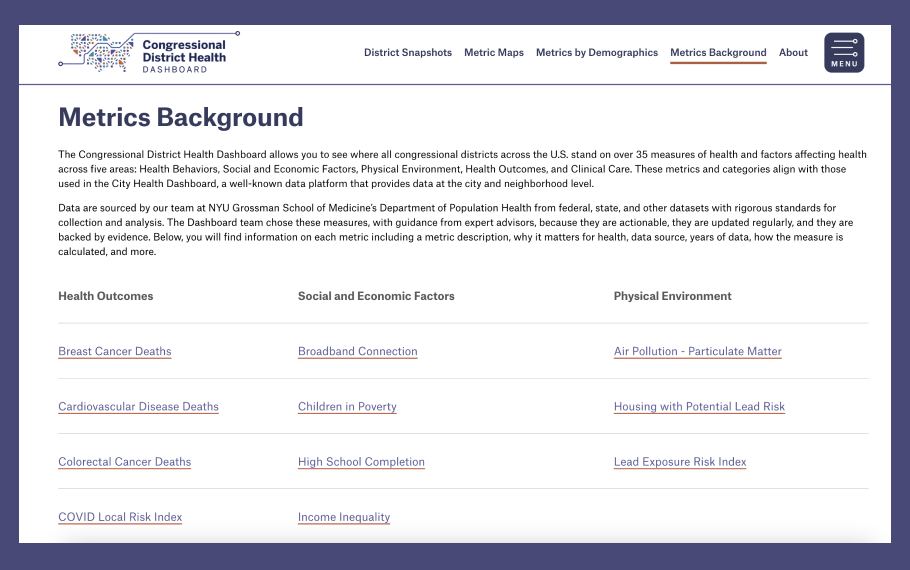Viewport: 910px width, 570px height.
Task: Open the Lead Exposure Risk Index link
Action: (x=680, y=462)
